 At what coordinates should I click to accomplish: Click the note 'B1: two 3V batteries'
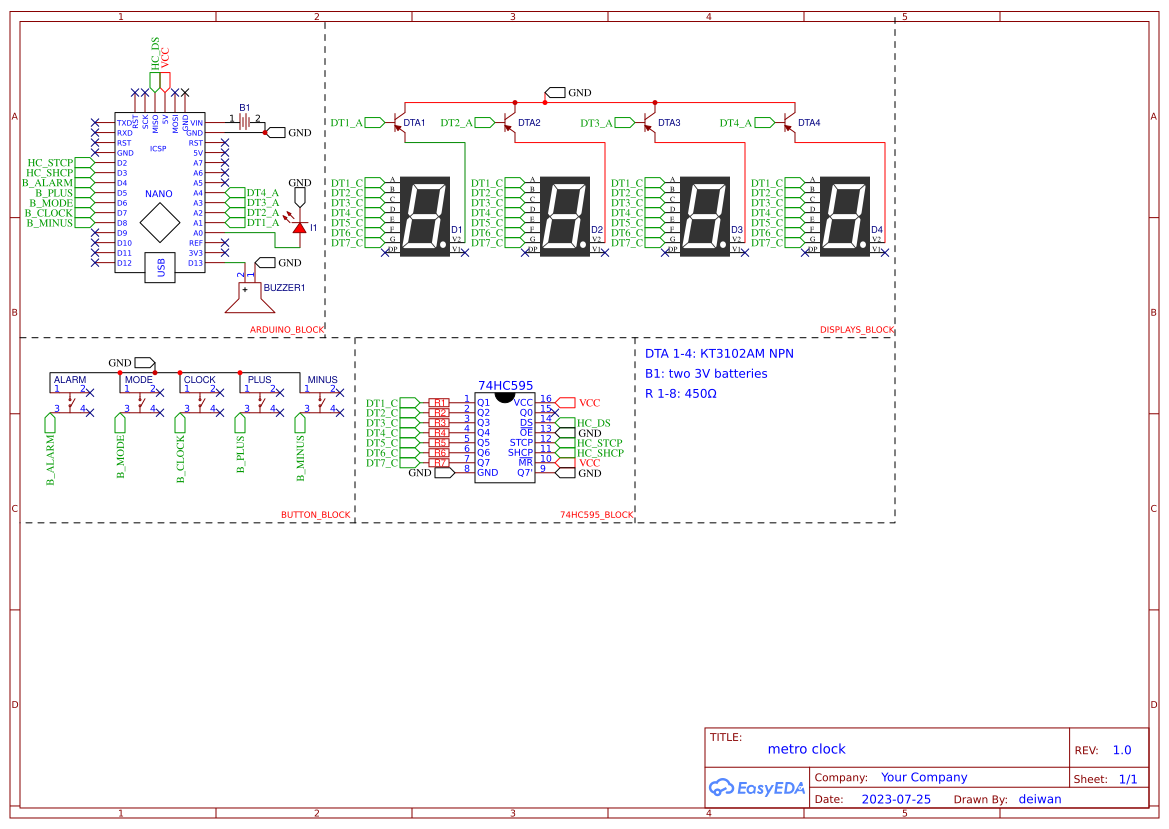pyautogui.click(x=706, y=373)
